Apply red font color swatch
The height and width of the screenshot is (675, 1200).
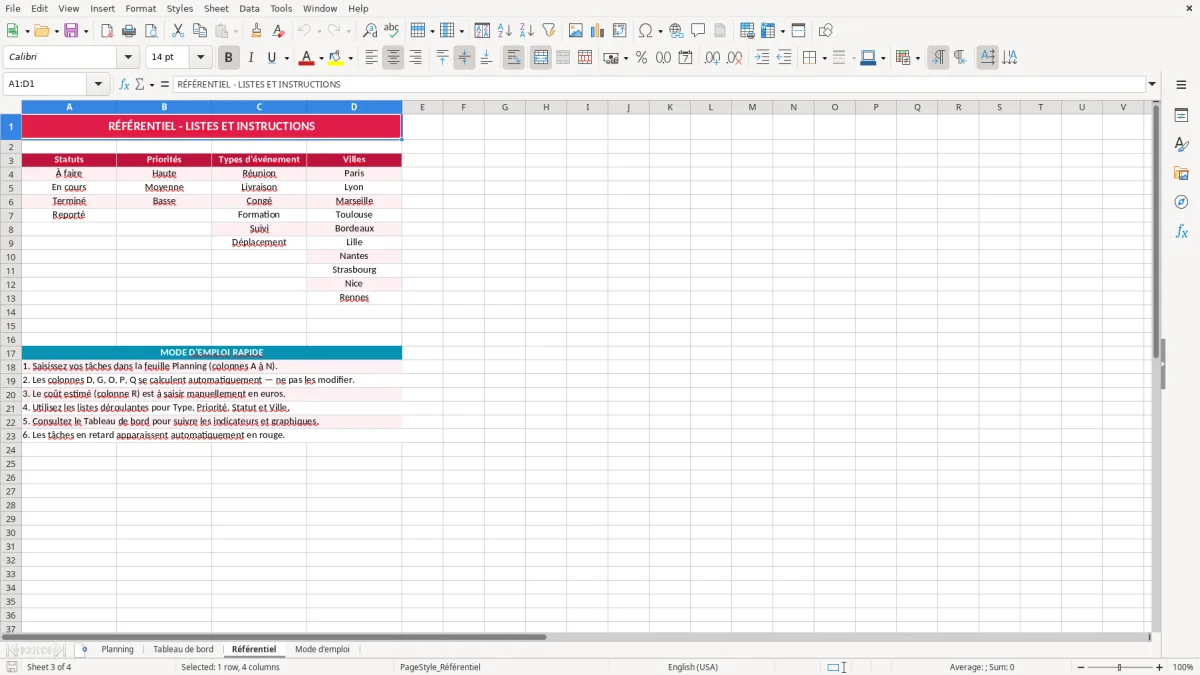(307, 58)
